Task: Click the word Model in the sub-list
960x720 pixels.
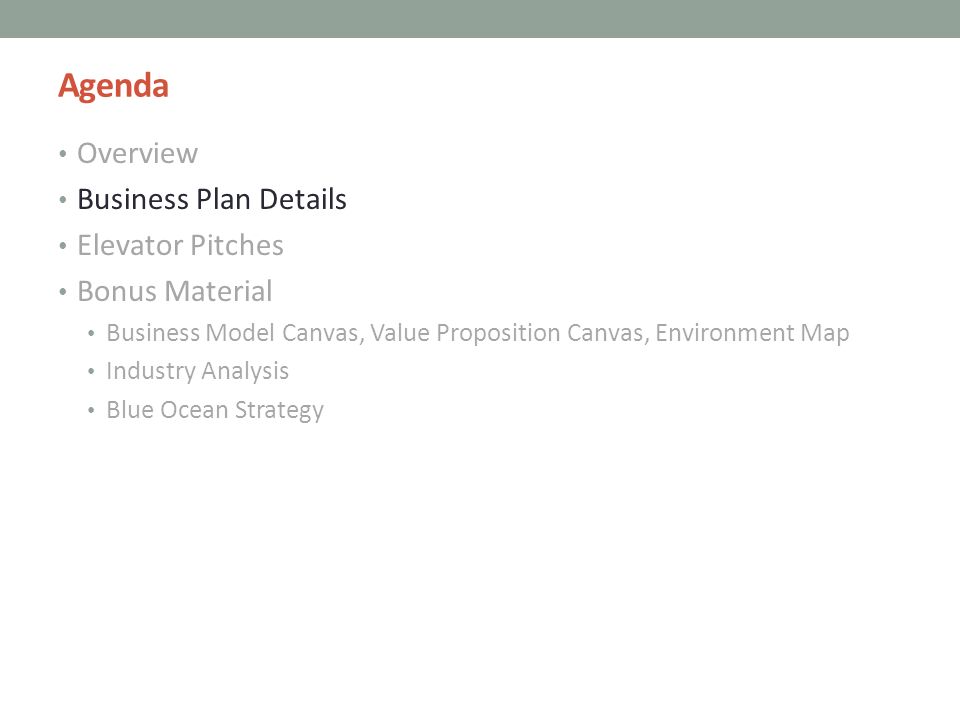Action: (240, 333)
